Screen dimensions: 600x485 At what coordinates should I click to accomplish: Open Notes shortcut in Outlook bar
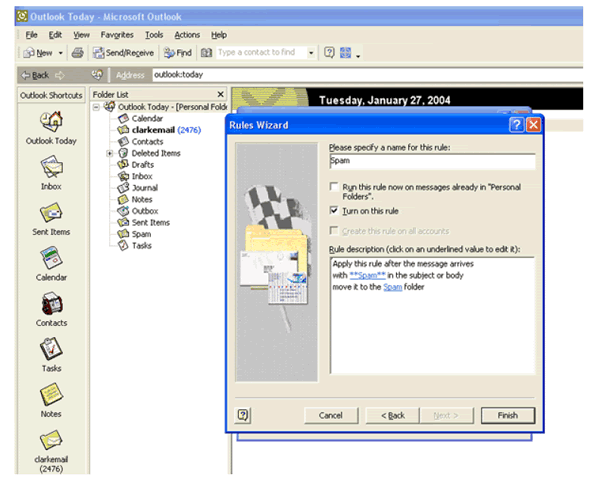click(51, 394)
